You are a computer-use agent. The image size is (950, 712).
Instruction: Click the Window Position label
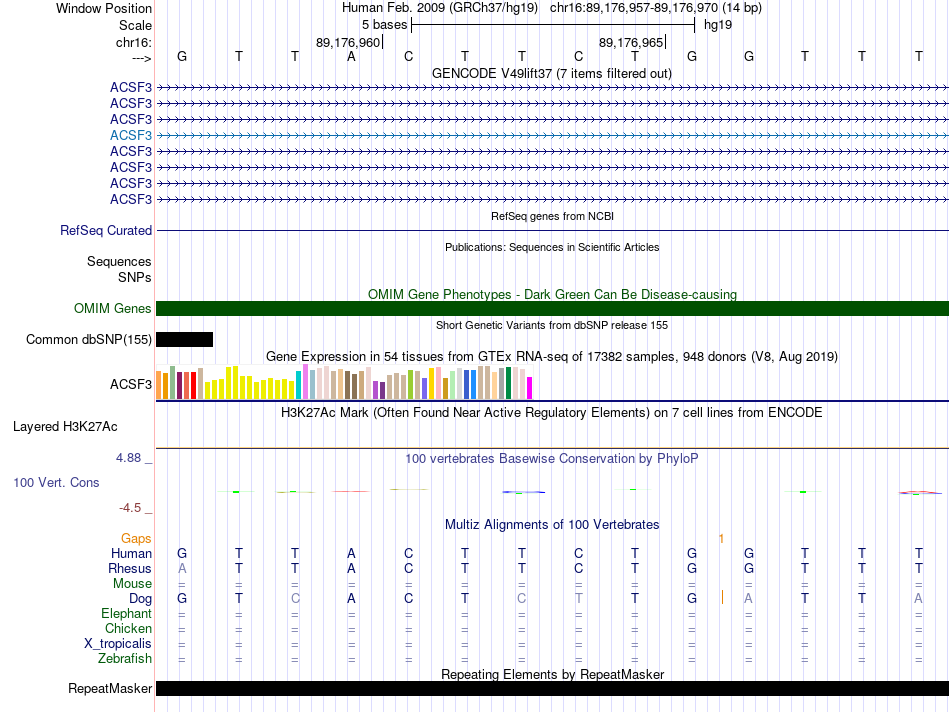point(104,8)
